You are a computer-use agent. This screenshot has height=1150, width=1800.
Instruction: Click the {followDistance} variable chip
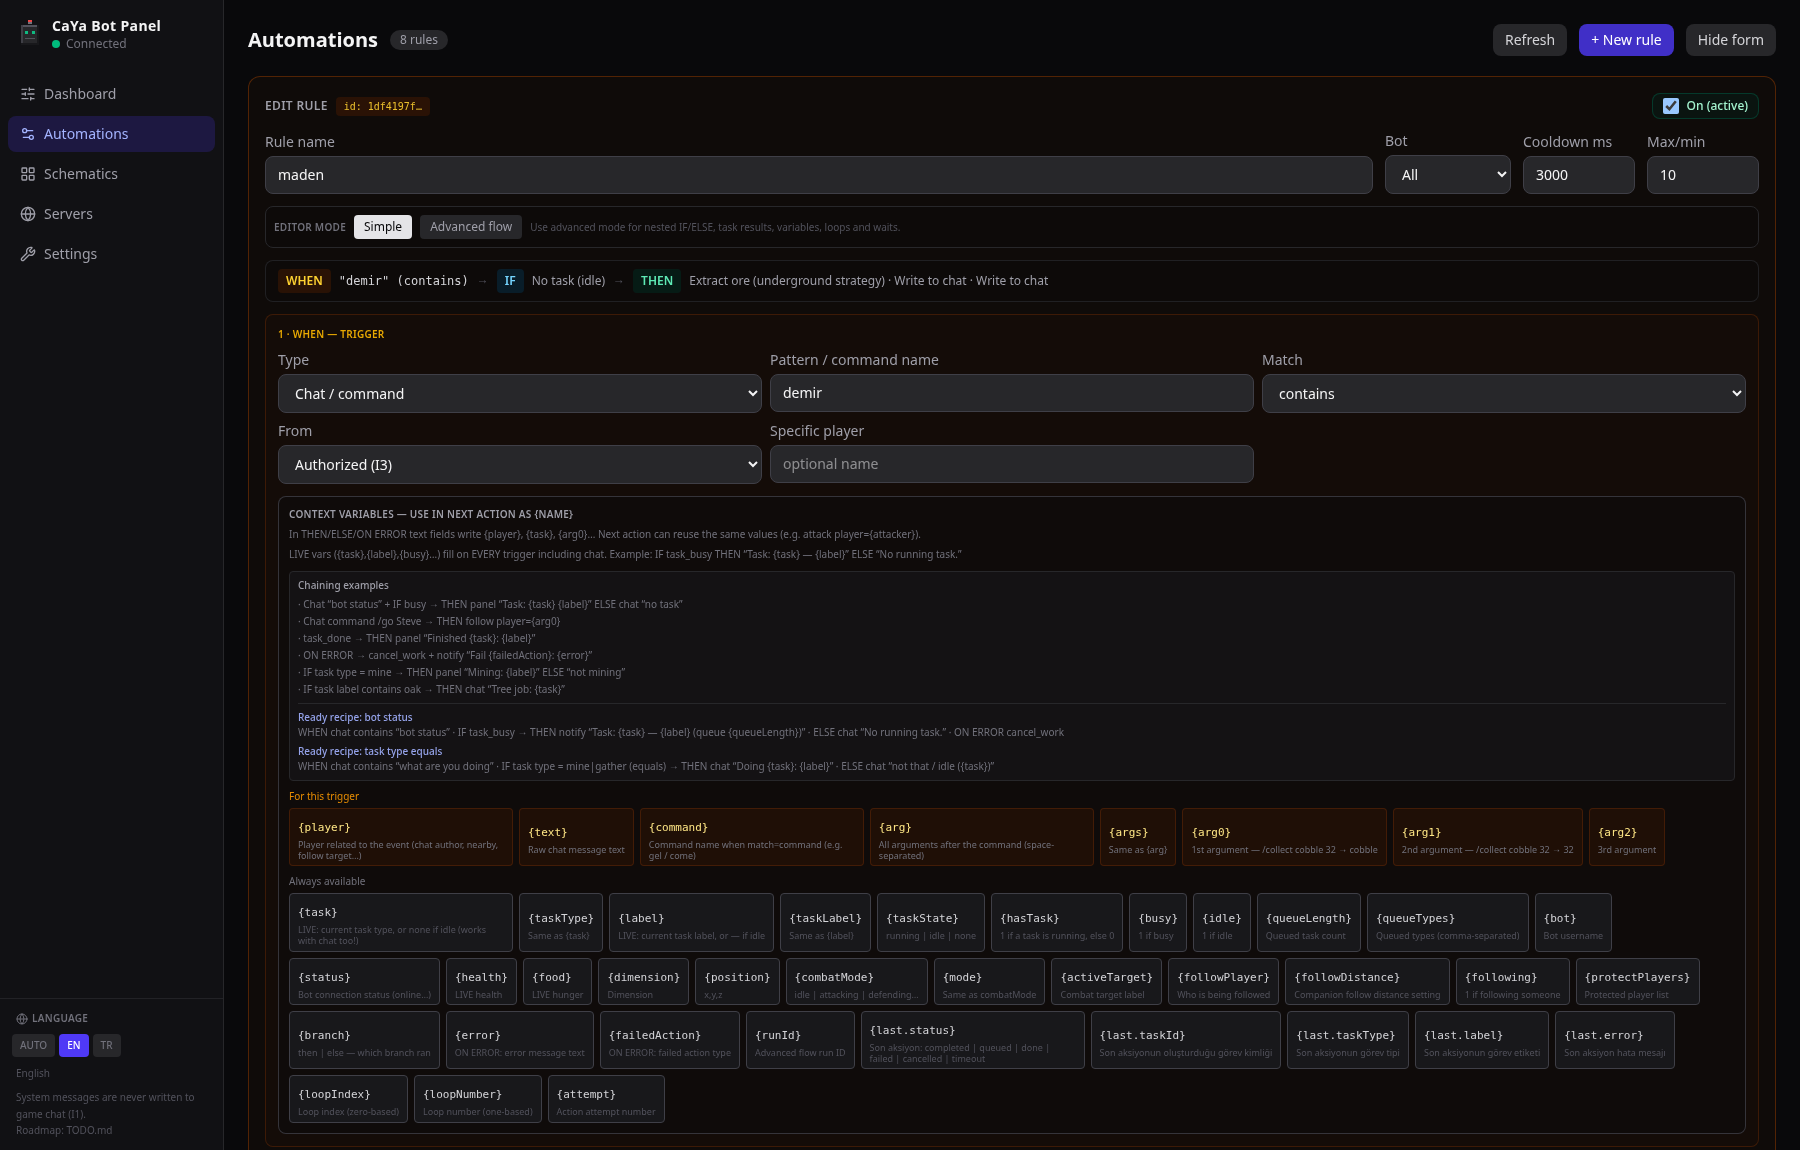coord(1367,982)
